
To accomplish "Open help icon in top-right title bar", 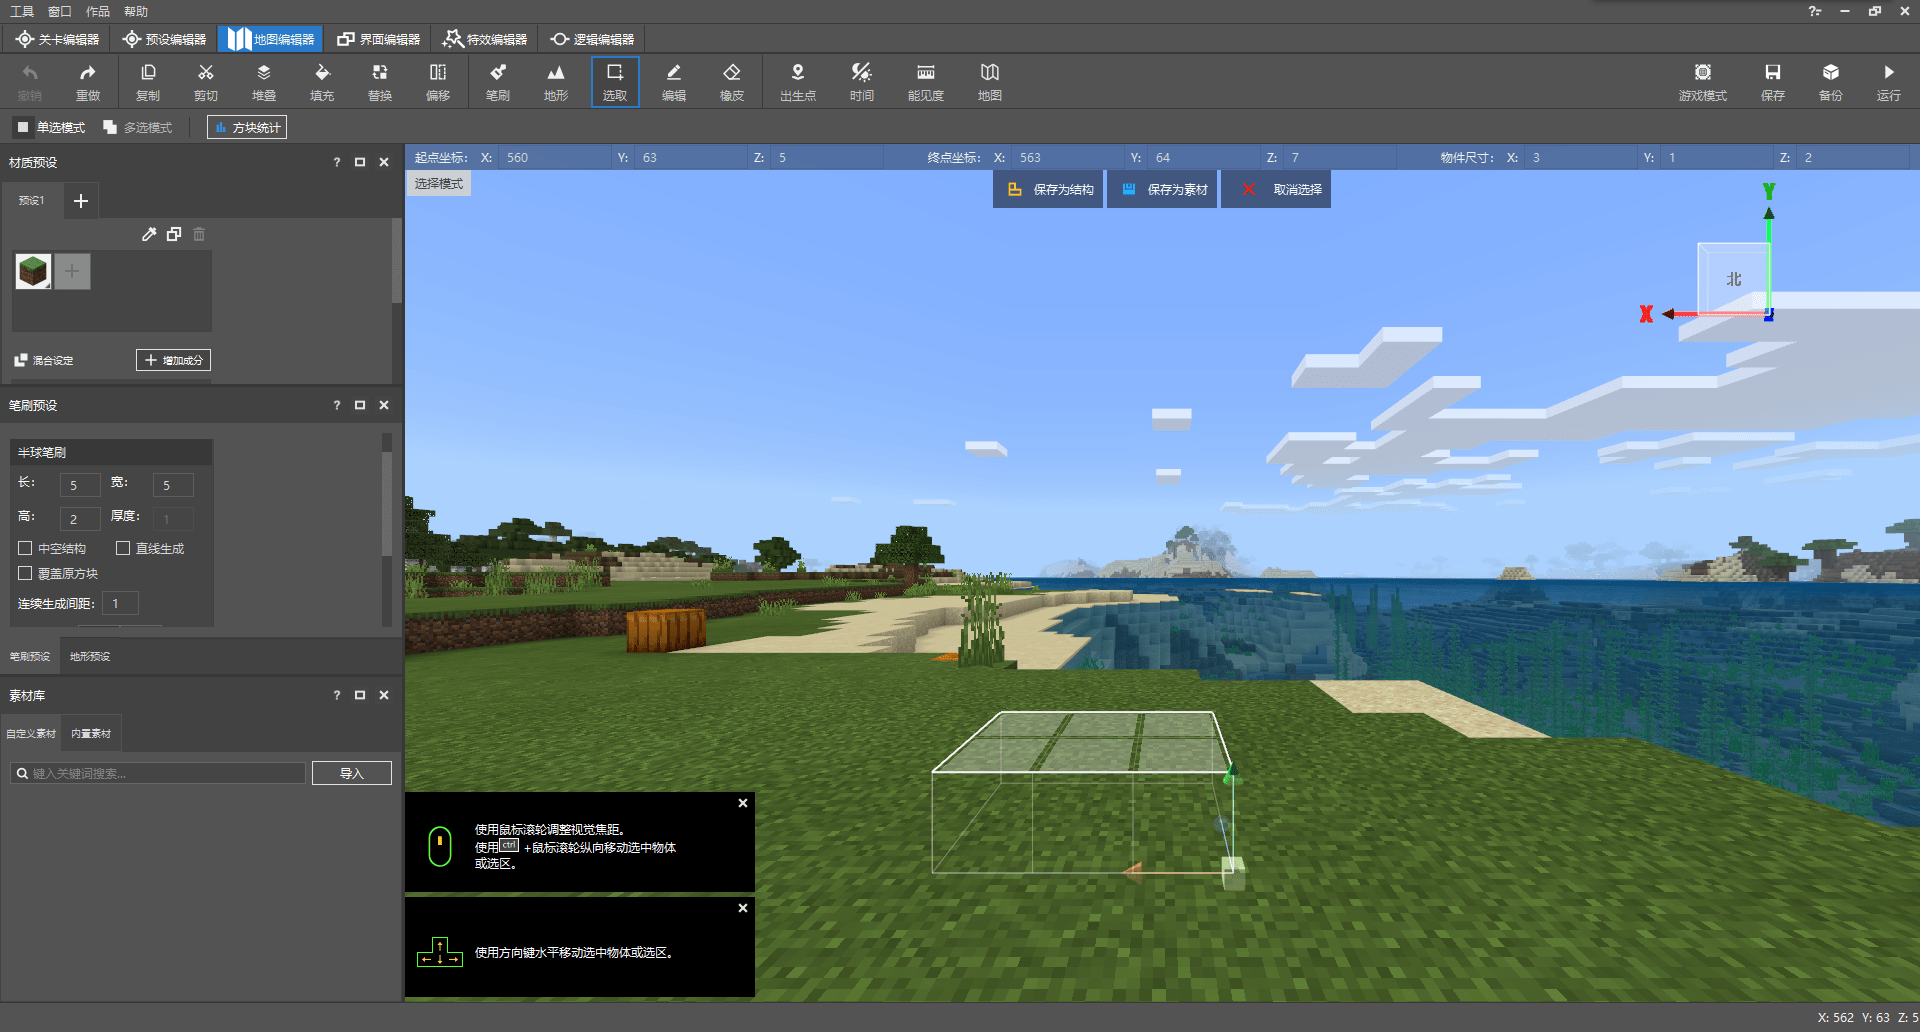I will [1815, 11].
